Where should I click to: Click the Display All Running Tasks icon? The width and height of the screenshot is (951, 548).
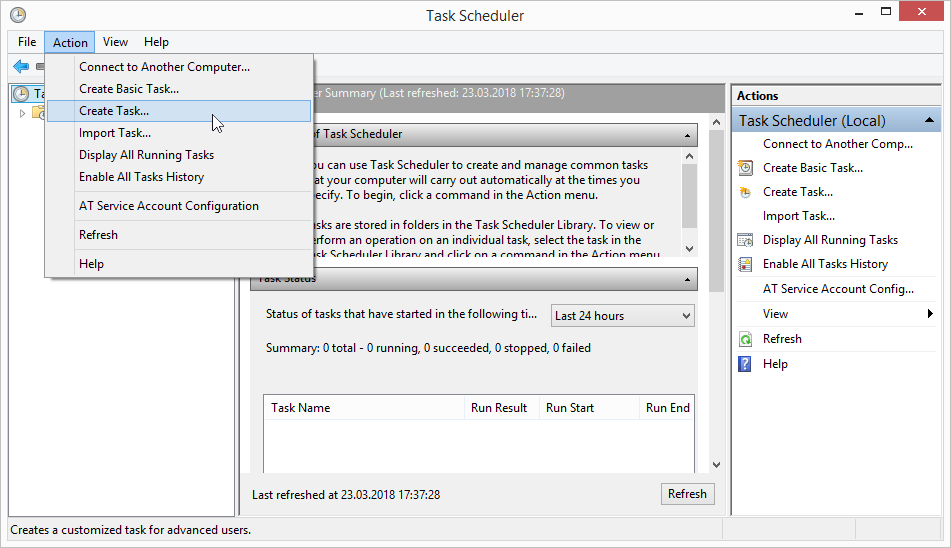[x=745, y=240]
